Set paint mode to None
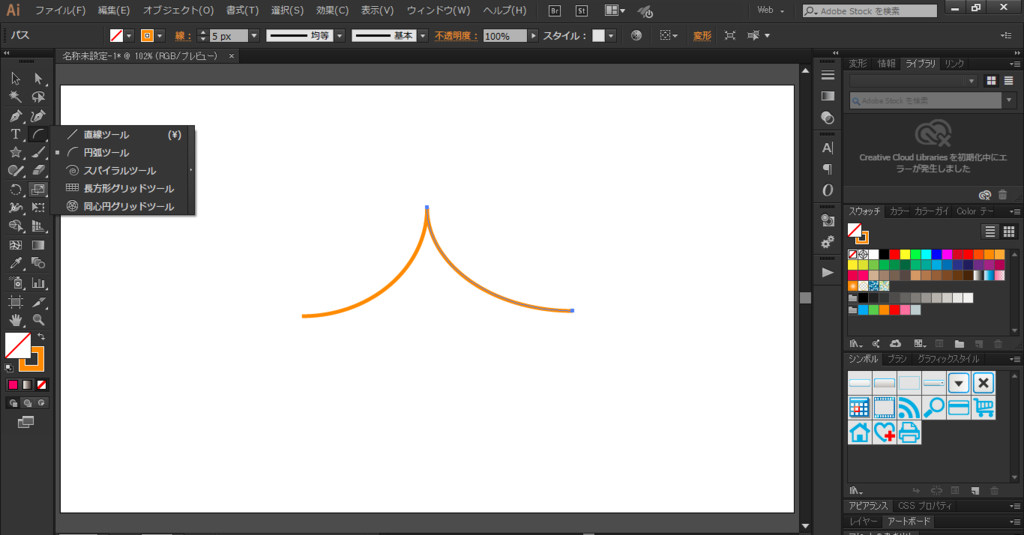1024x535 pixels. point(41,385)
